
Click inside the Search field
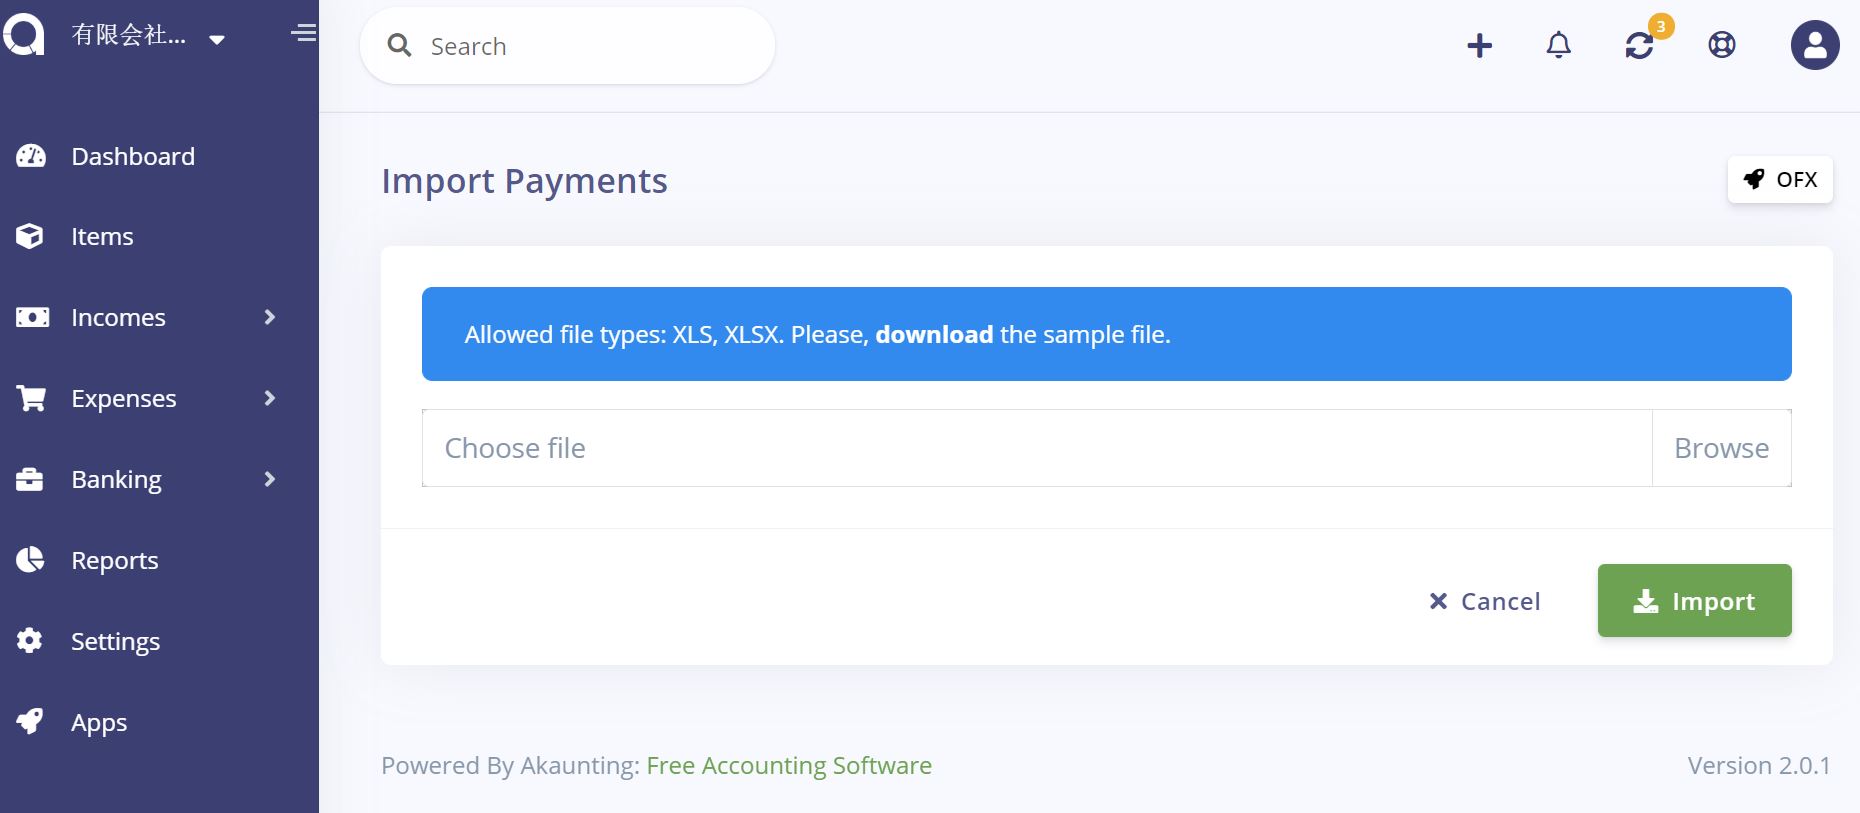click(567, 45)
